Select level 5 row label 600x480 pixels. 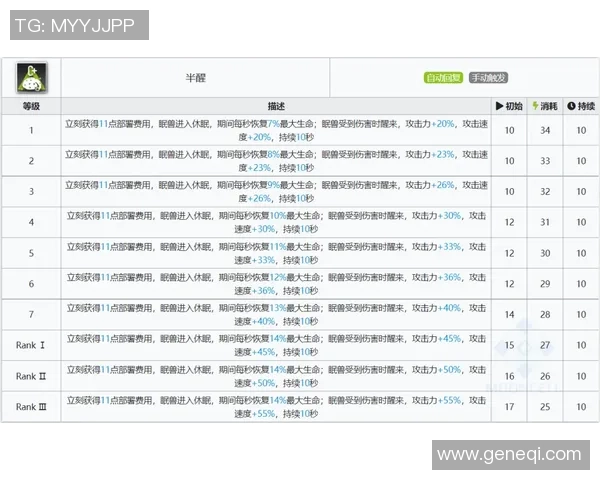(31, 253)
